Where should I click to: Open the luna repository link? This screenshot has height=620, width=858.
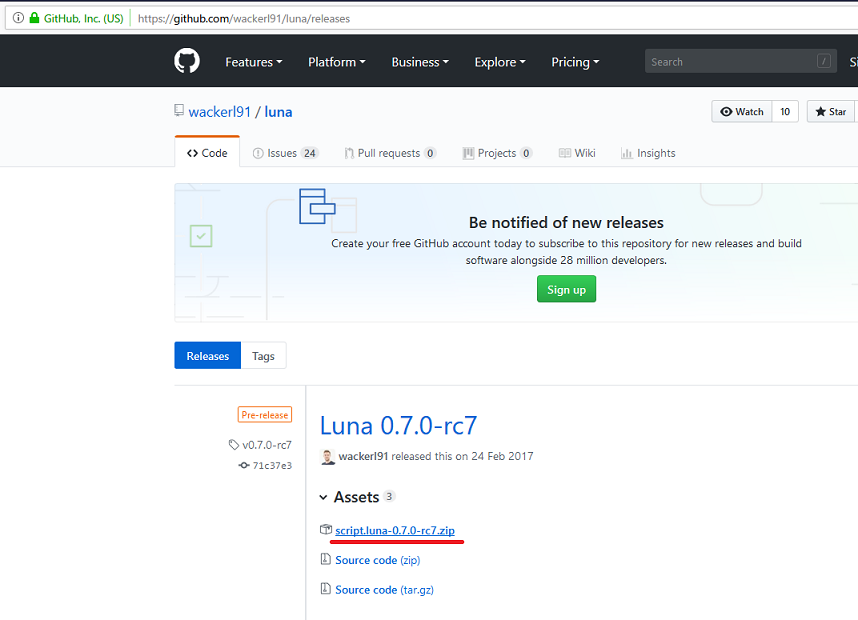coord(279,112)
